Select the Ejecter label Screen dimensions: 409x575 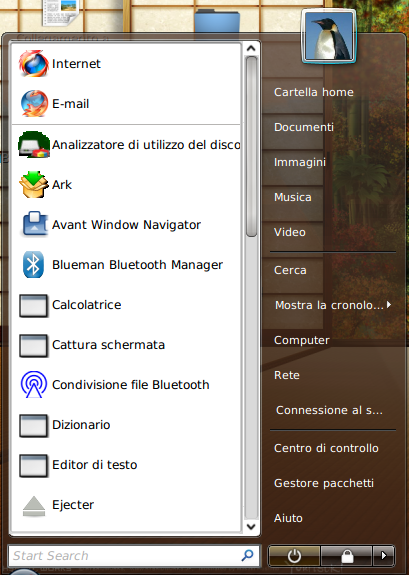click(73, 505)
